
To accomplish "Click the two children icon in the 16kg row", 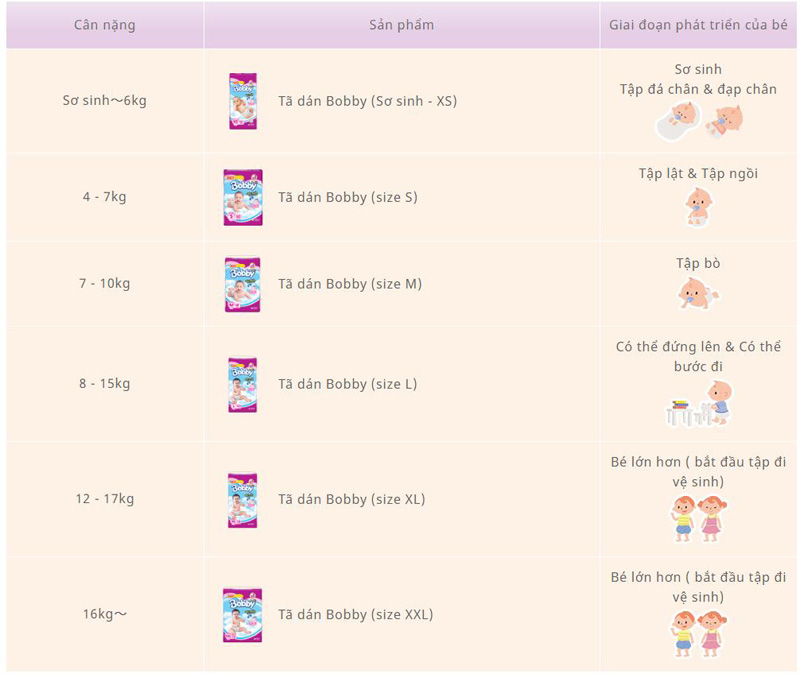I will click(698, 634).
